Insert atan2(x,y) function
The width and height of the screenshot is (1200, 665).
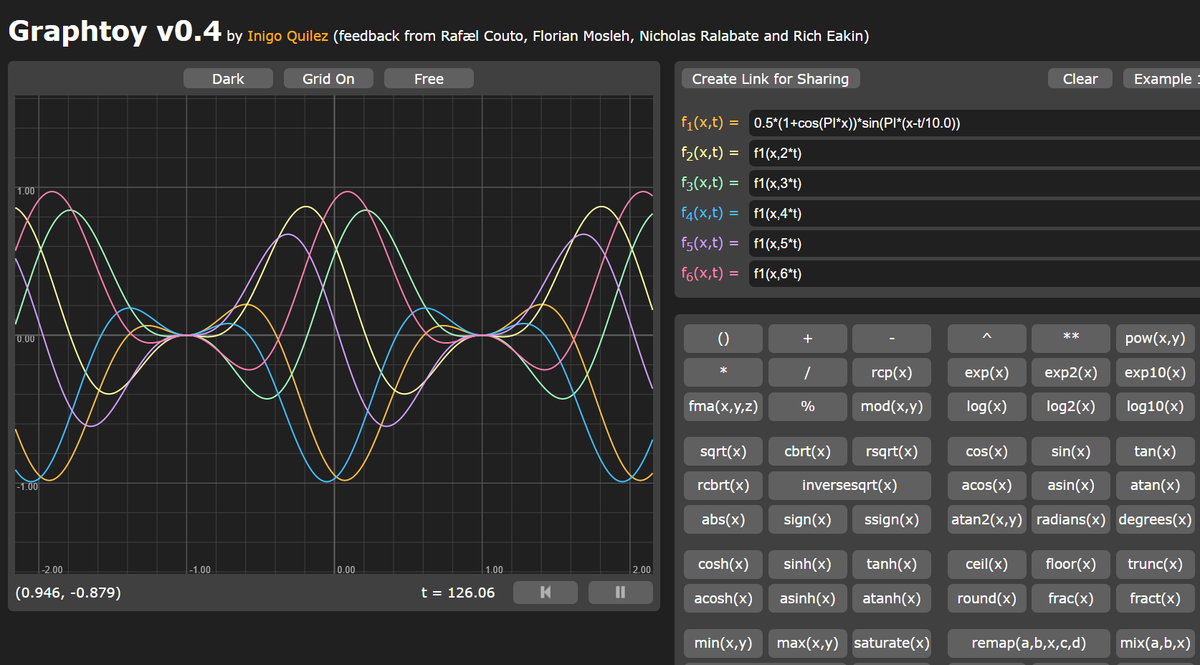(x=987, y=519)
